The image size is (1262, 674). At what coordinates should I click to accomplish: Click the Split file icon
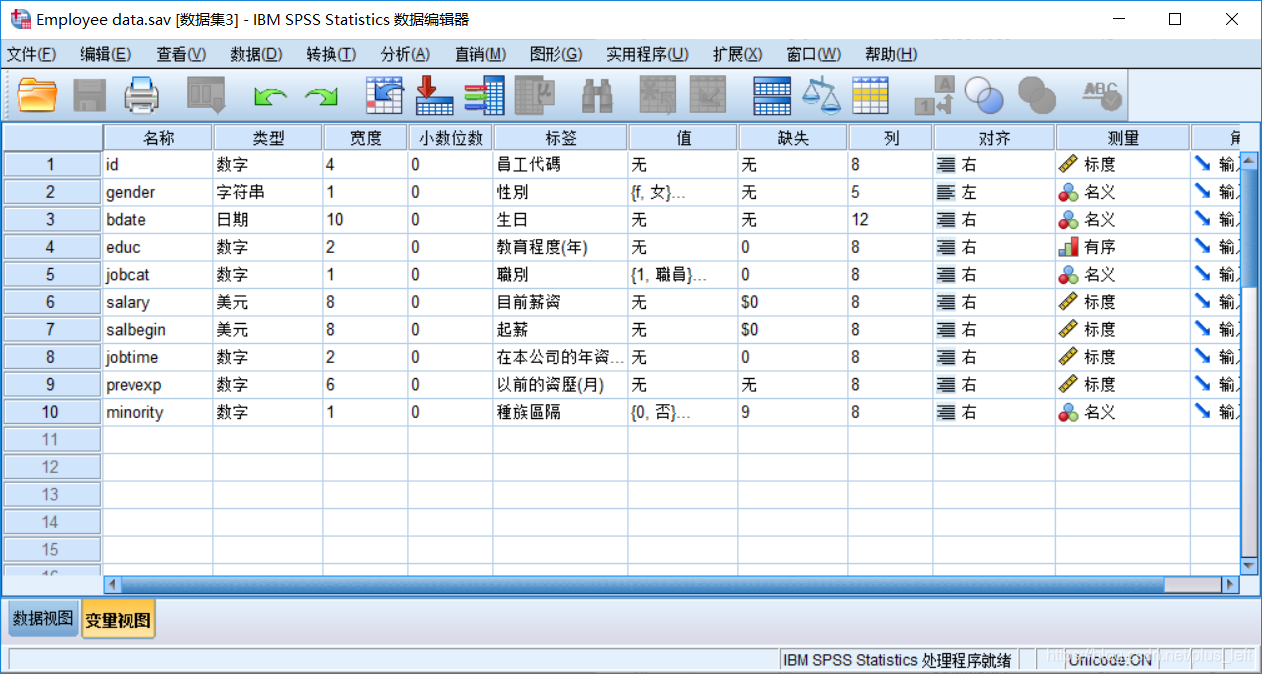[x=772, y=95]
